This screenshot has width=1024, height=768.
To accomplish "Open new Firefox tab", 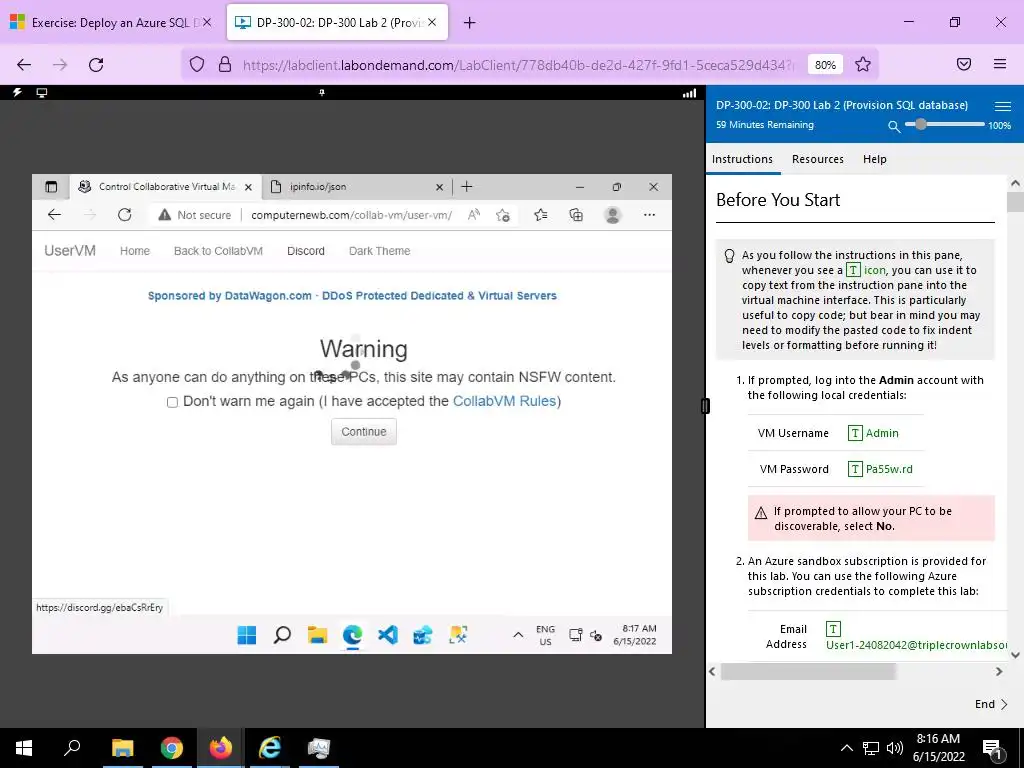I will click(x=470, y=23).
